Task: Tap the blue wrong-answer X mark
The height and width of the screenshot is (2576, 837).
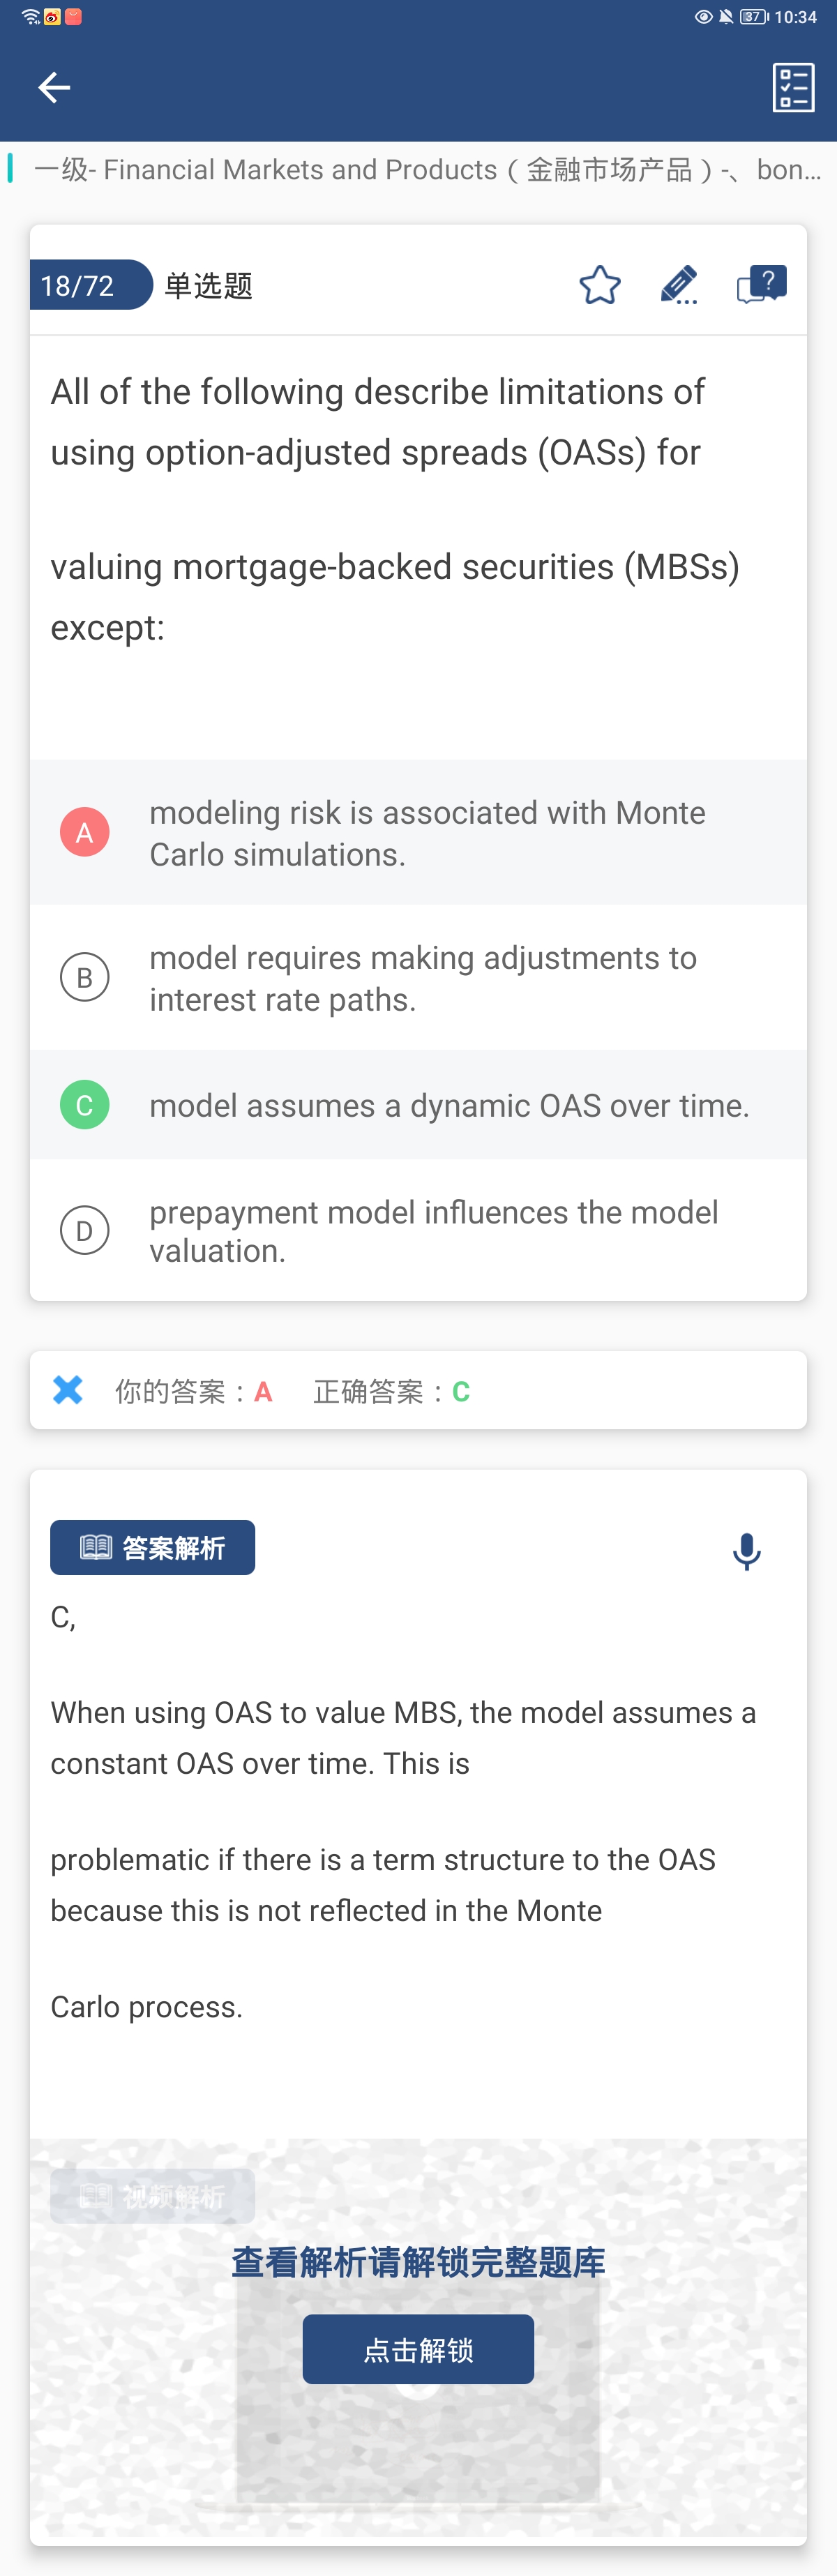Action: coord(68,1390)
